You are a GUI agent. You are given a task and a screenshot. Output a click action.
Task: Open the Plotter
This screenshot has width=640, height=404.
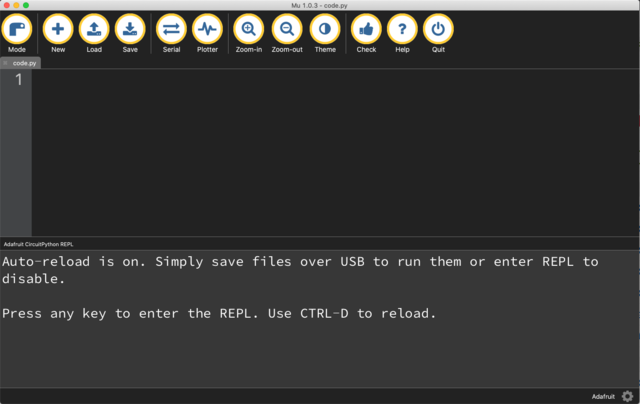coord(207,33)
